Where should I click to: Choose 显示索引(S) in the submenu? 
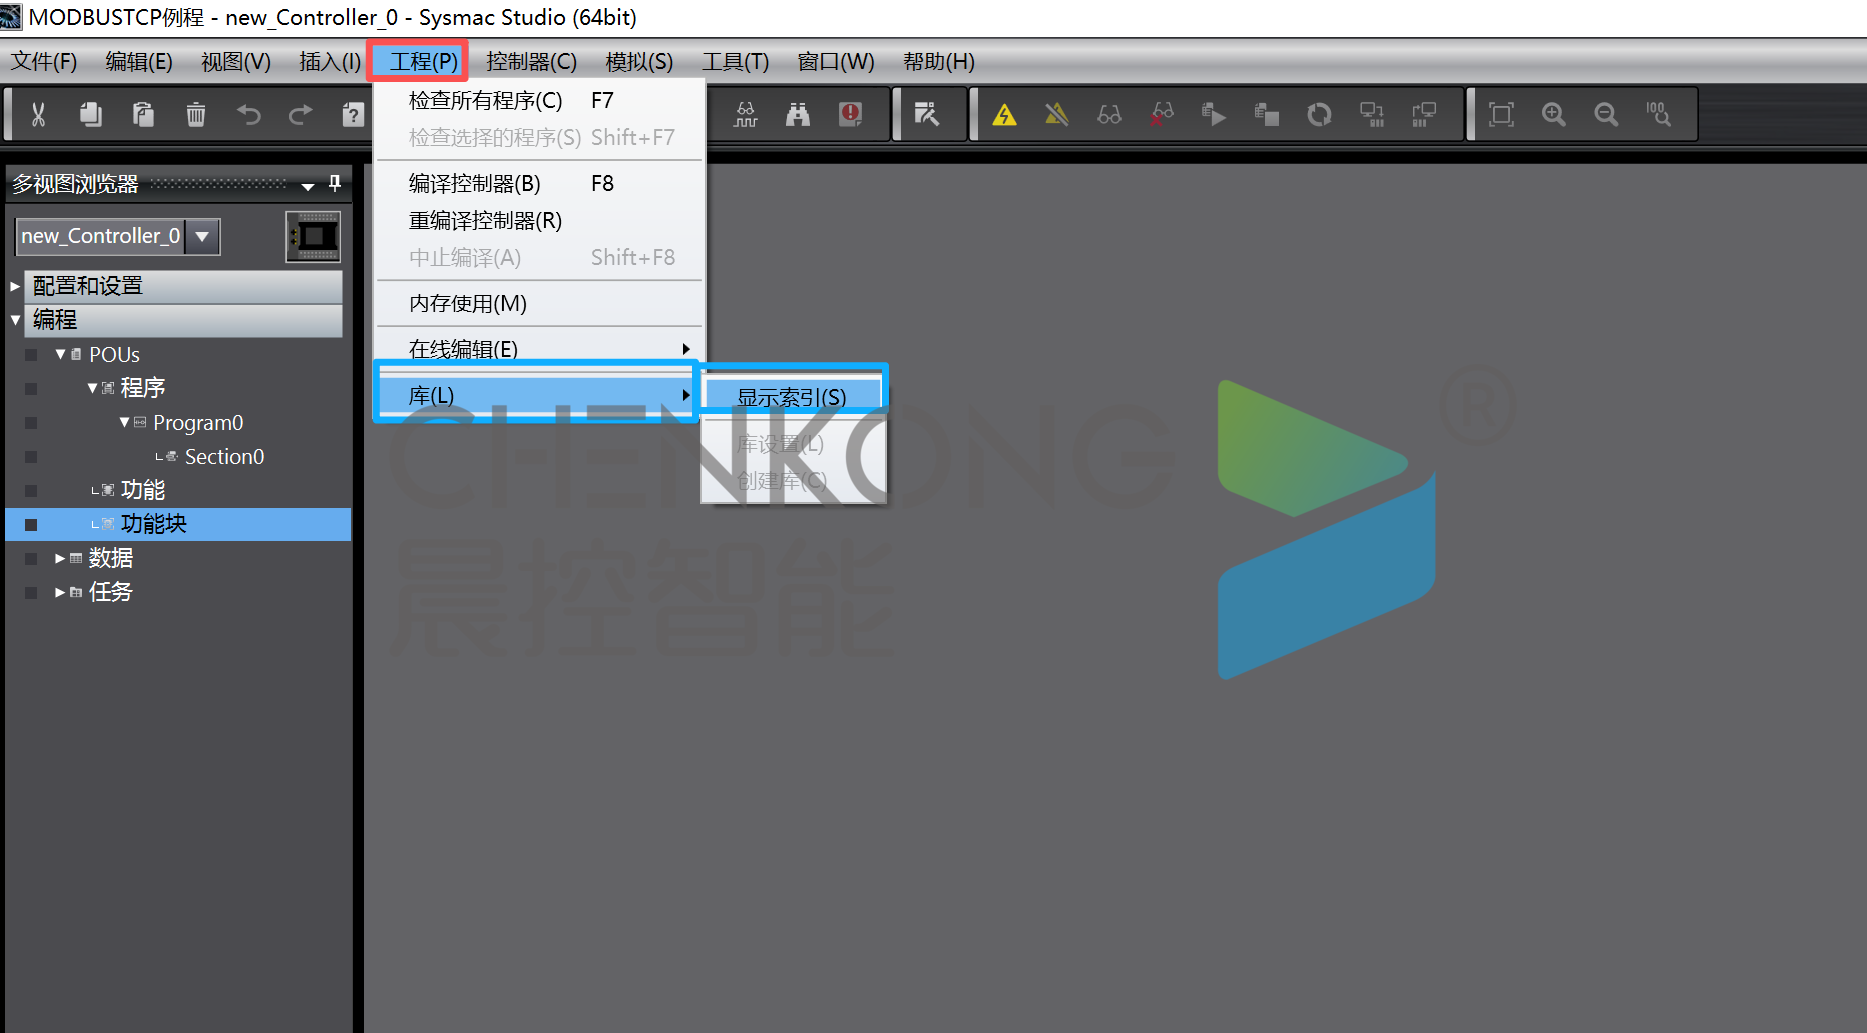(792, 397)
